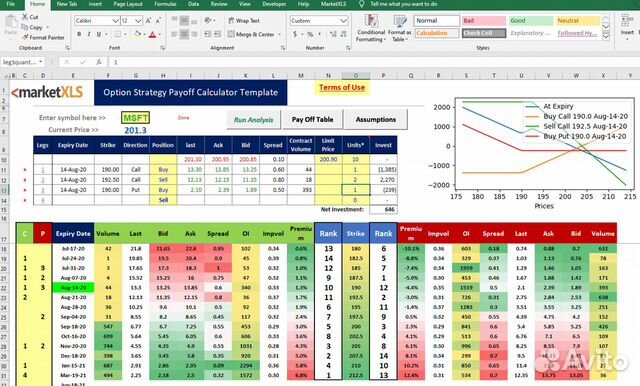Image resolution: width=640 pixels, height=386 pixels.
Task: Open the File tab
Action: (x=11, y=4)
